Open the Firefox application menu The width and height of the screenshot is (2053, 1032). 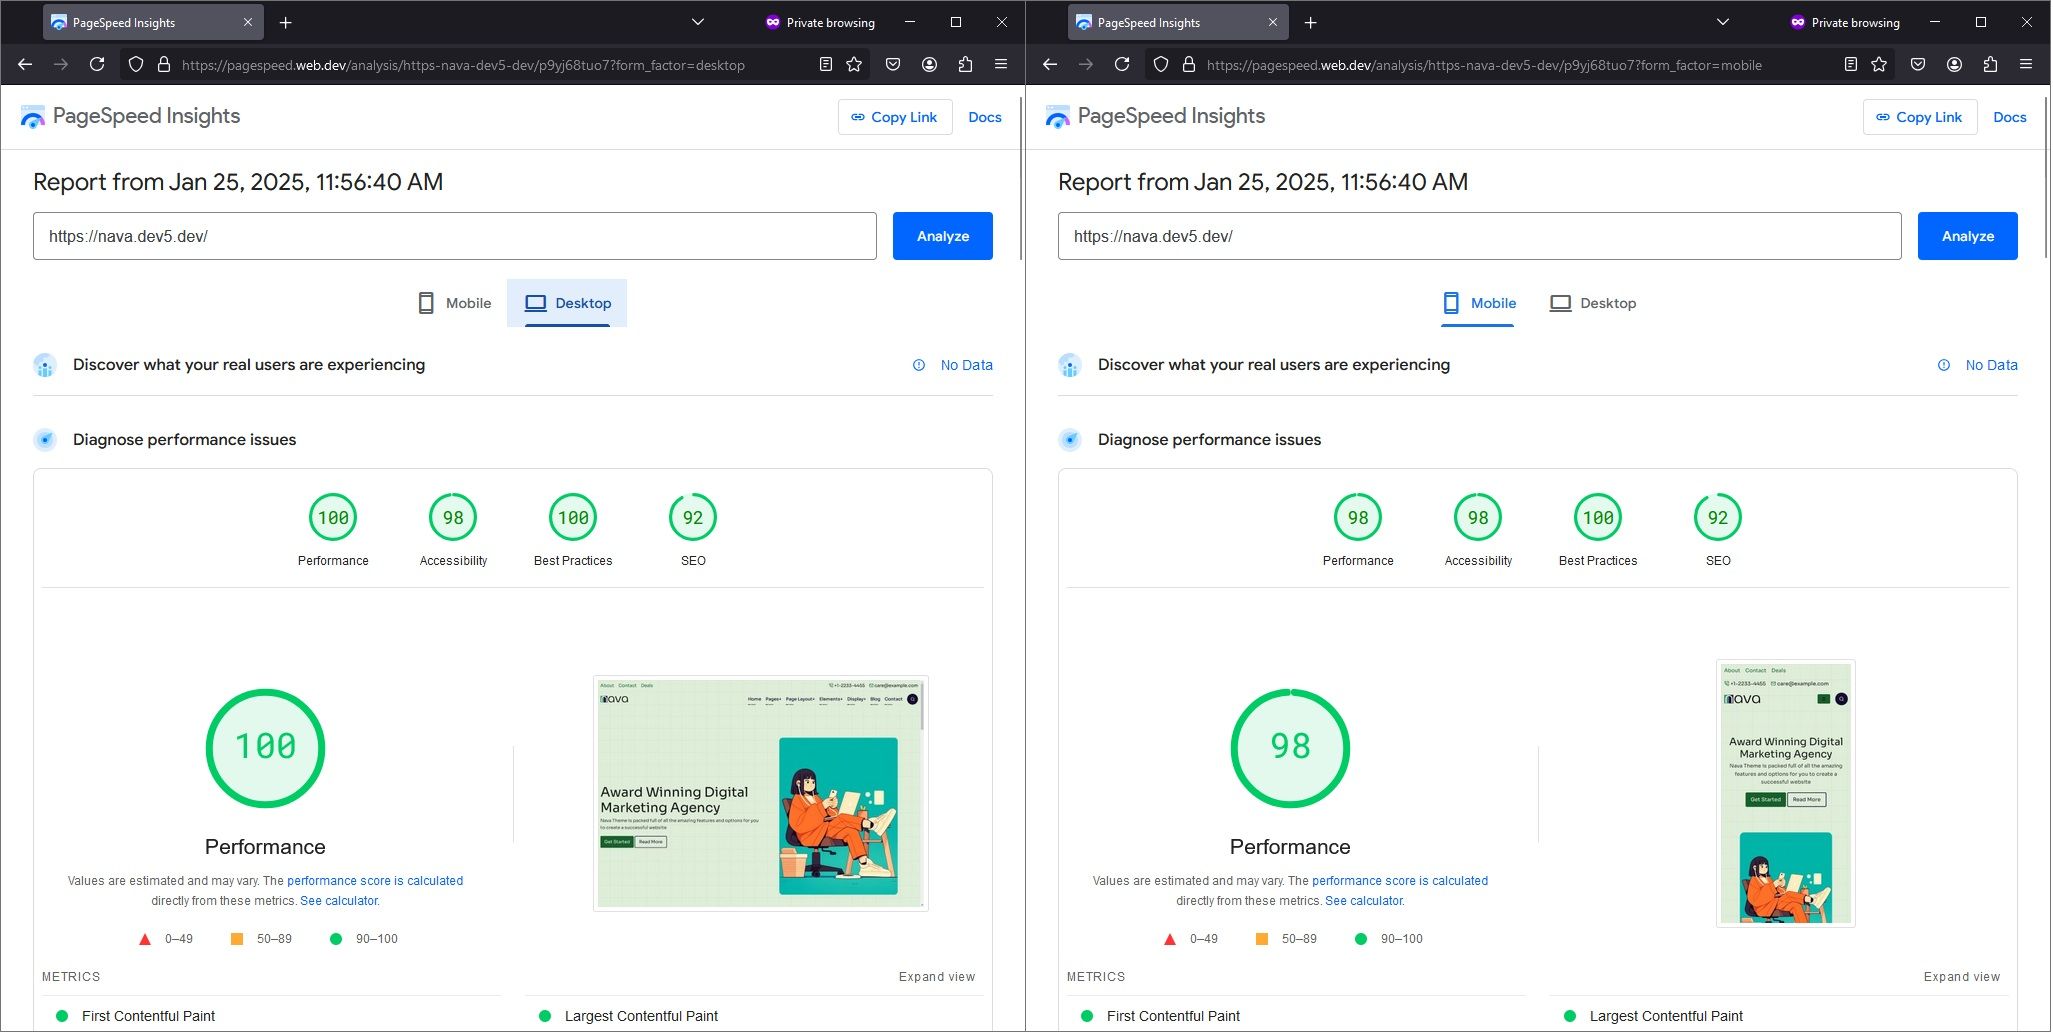(1000, 64)
